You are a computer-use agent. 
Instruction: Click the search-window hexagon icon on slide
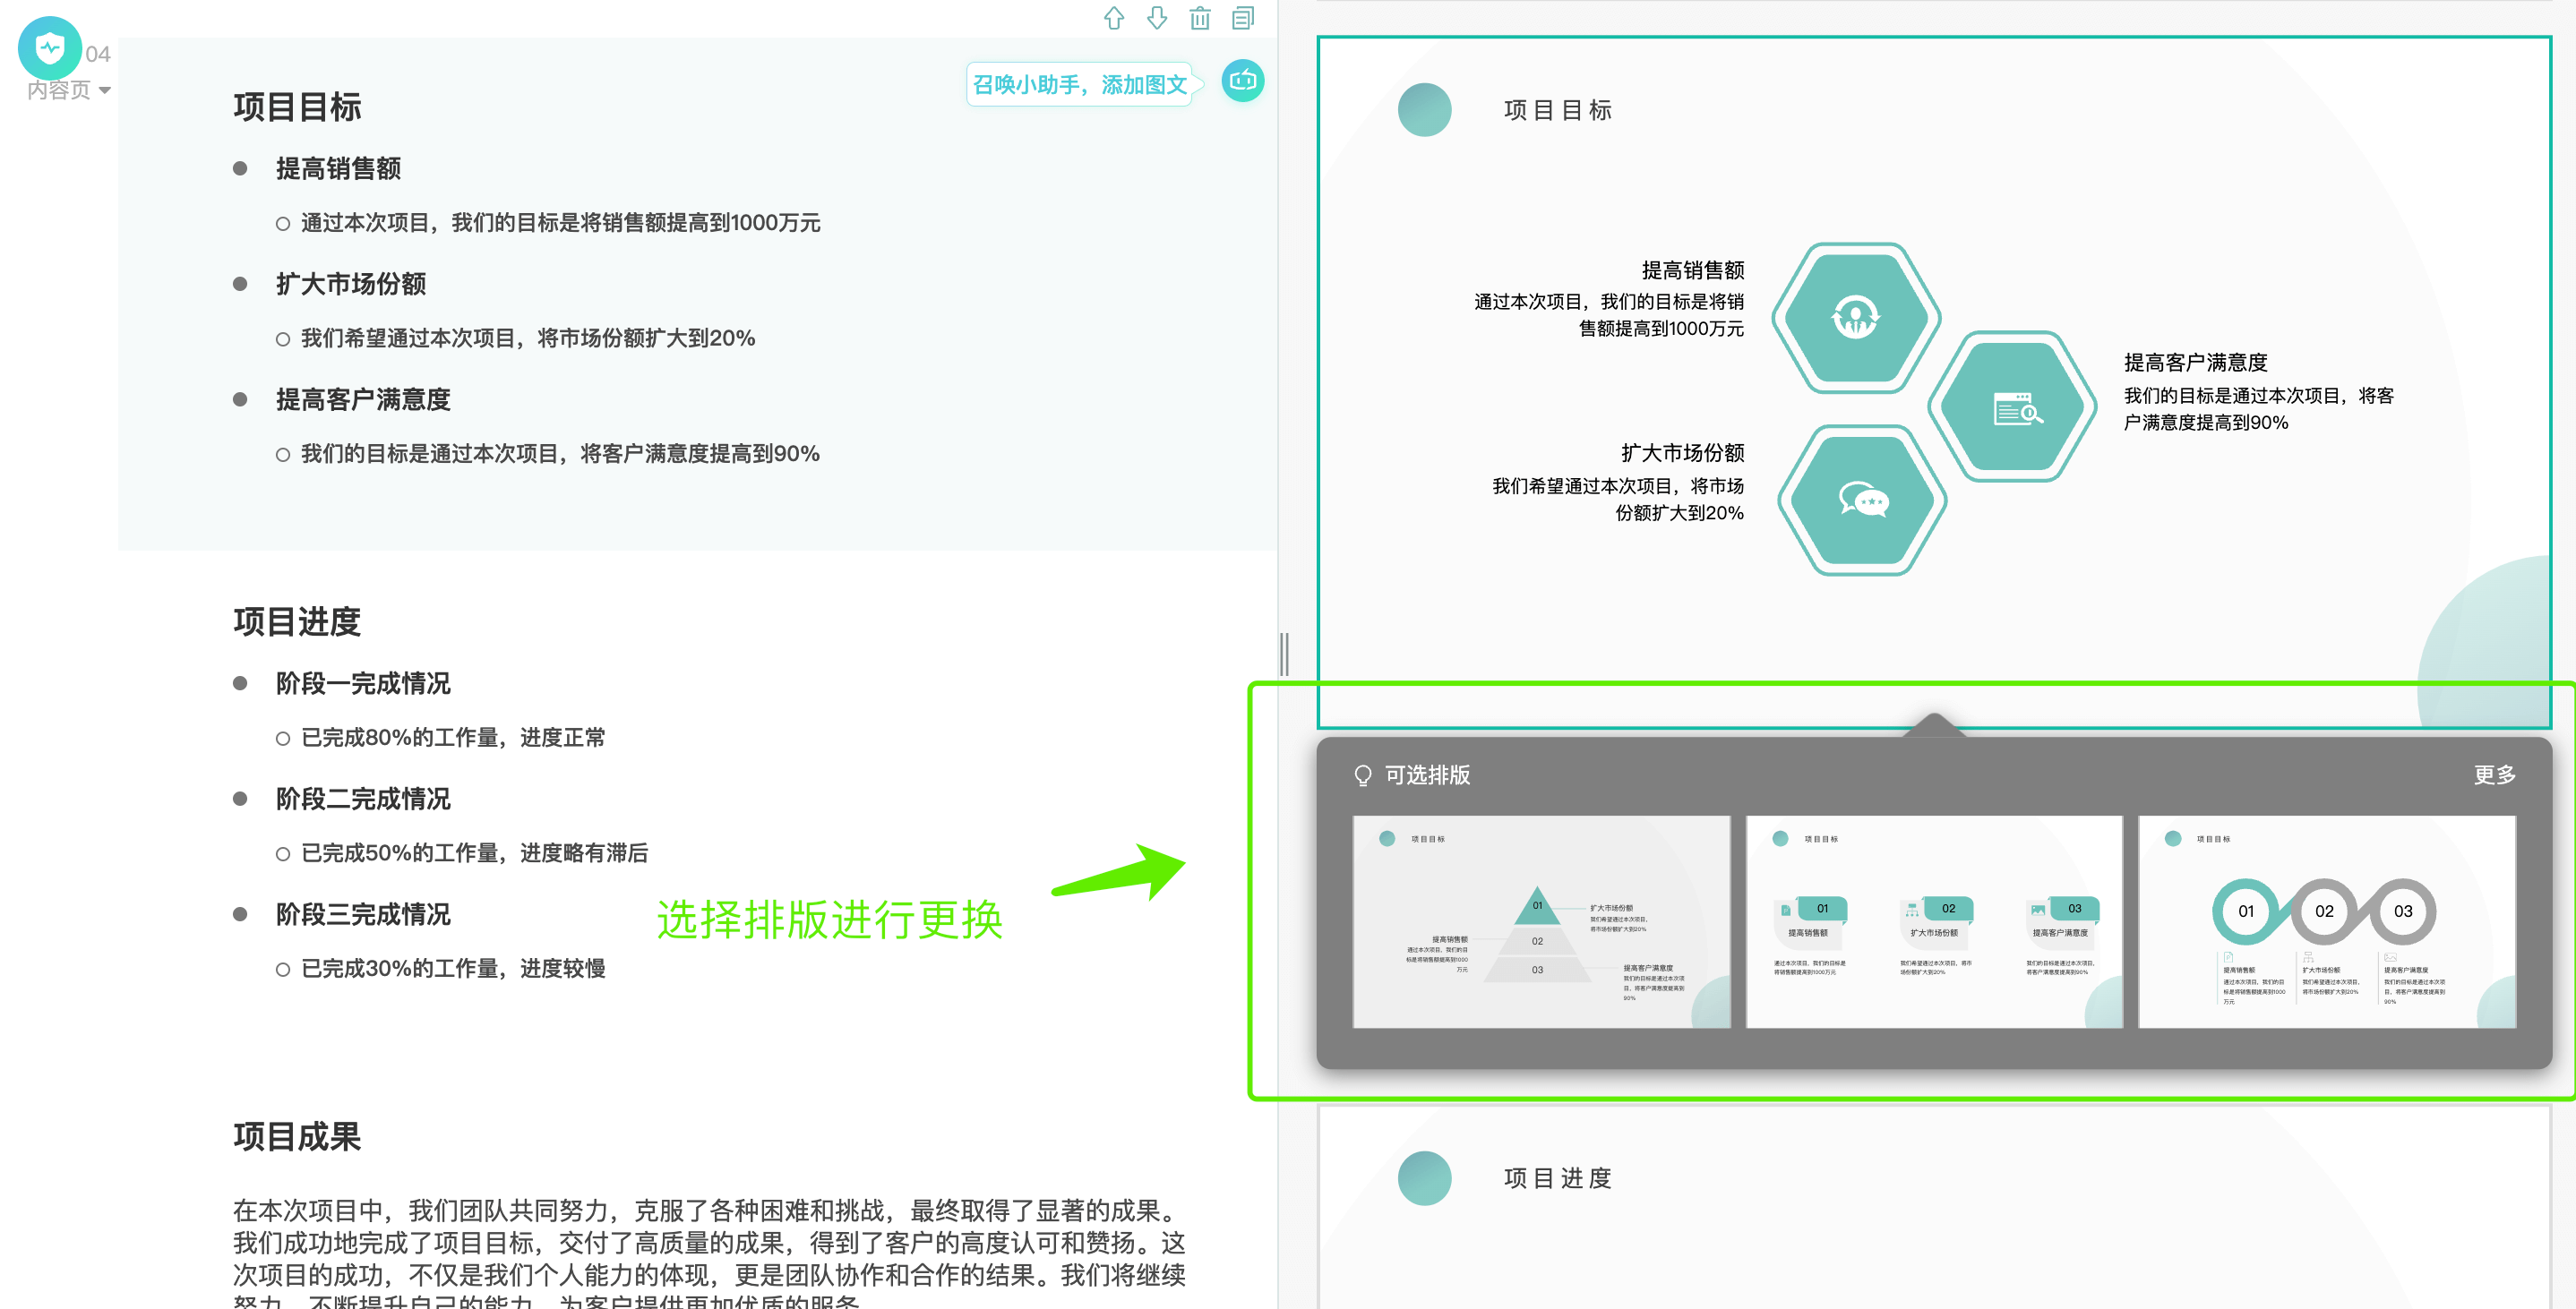tap(2012, 407)
